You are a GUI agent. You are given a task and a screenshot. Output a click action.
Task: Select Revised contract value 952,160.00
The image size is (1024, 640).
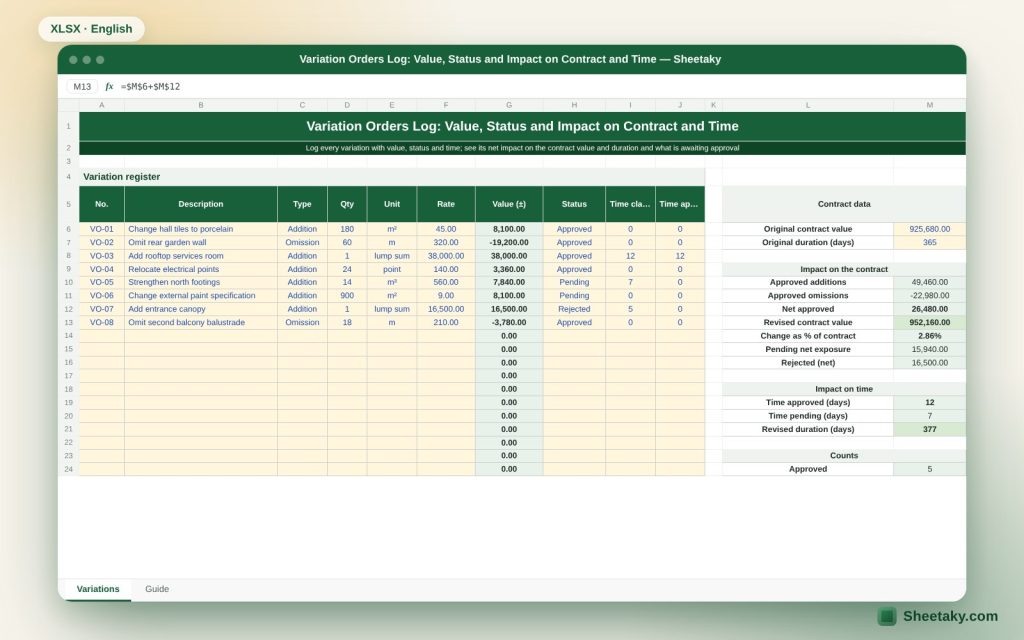(929, 323)
